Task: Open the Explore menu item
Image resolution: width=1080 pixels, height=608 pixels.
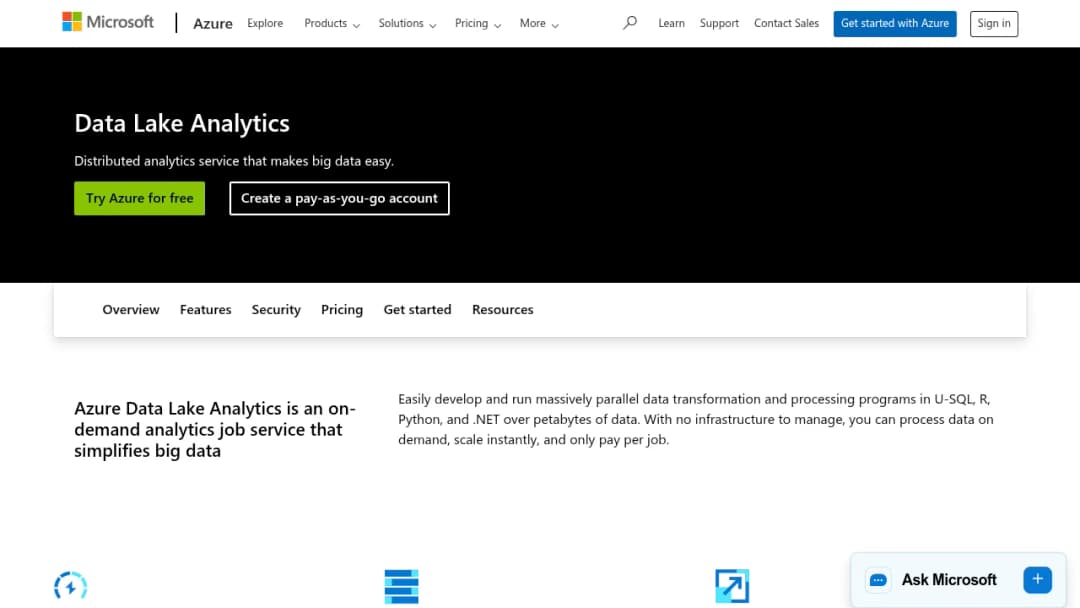Action: tap(265, 23)
